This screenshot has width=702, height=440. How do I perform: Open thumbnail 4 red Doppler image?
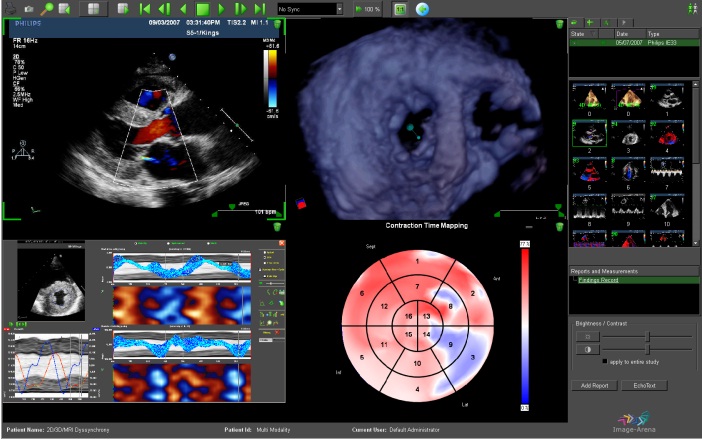667,133
